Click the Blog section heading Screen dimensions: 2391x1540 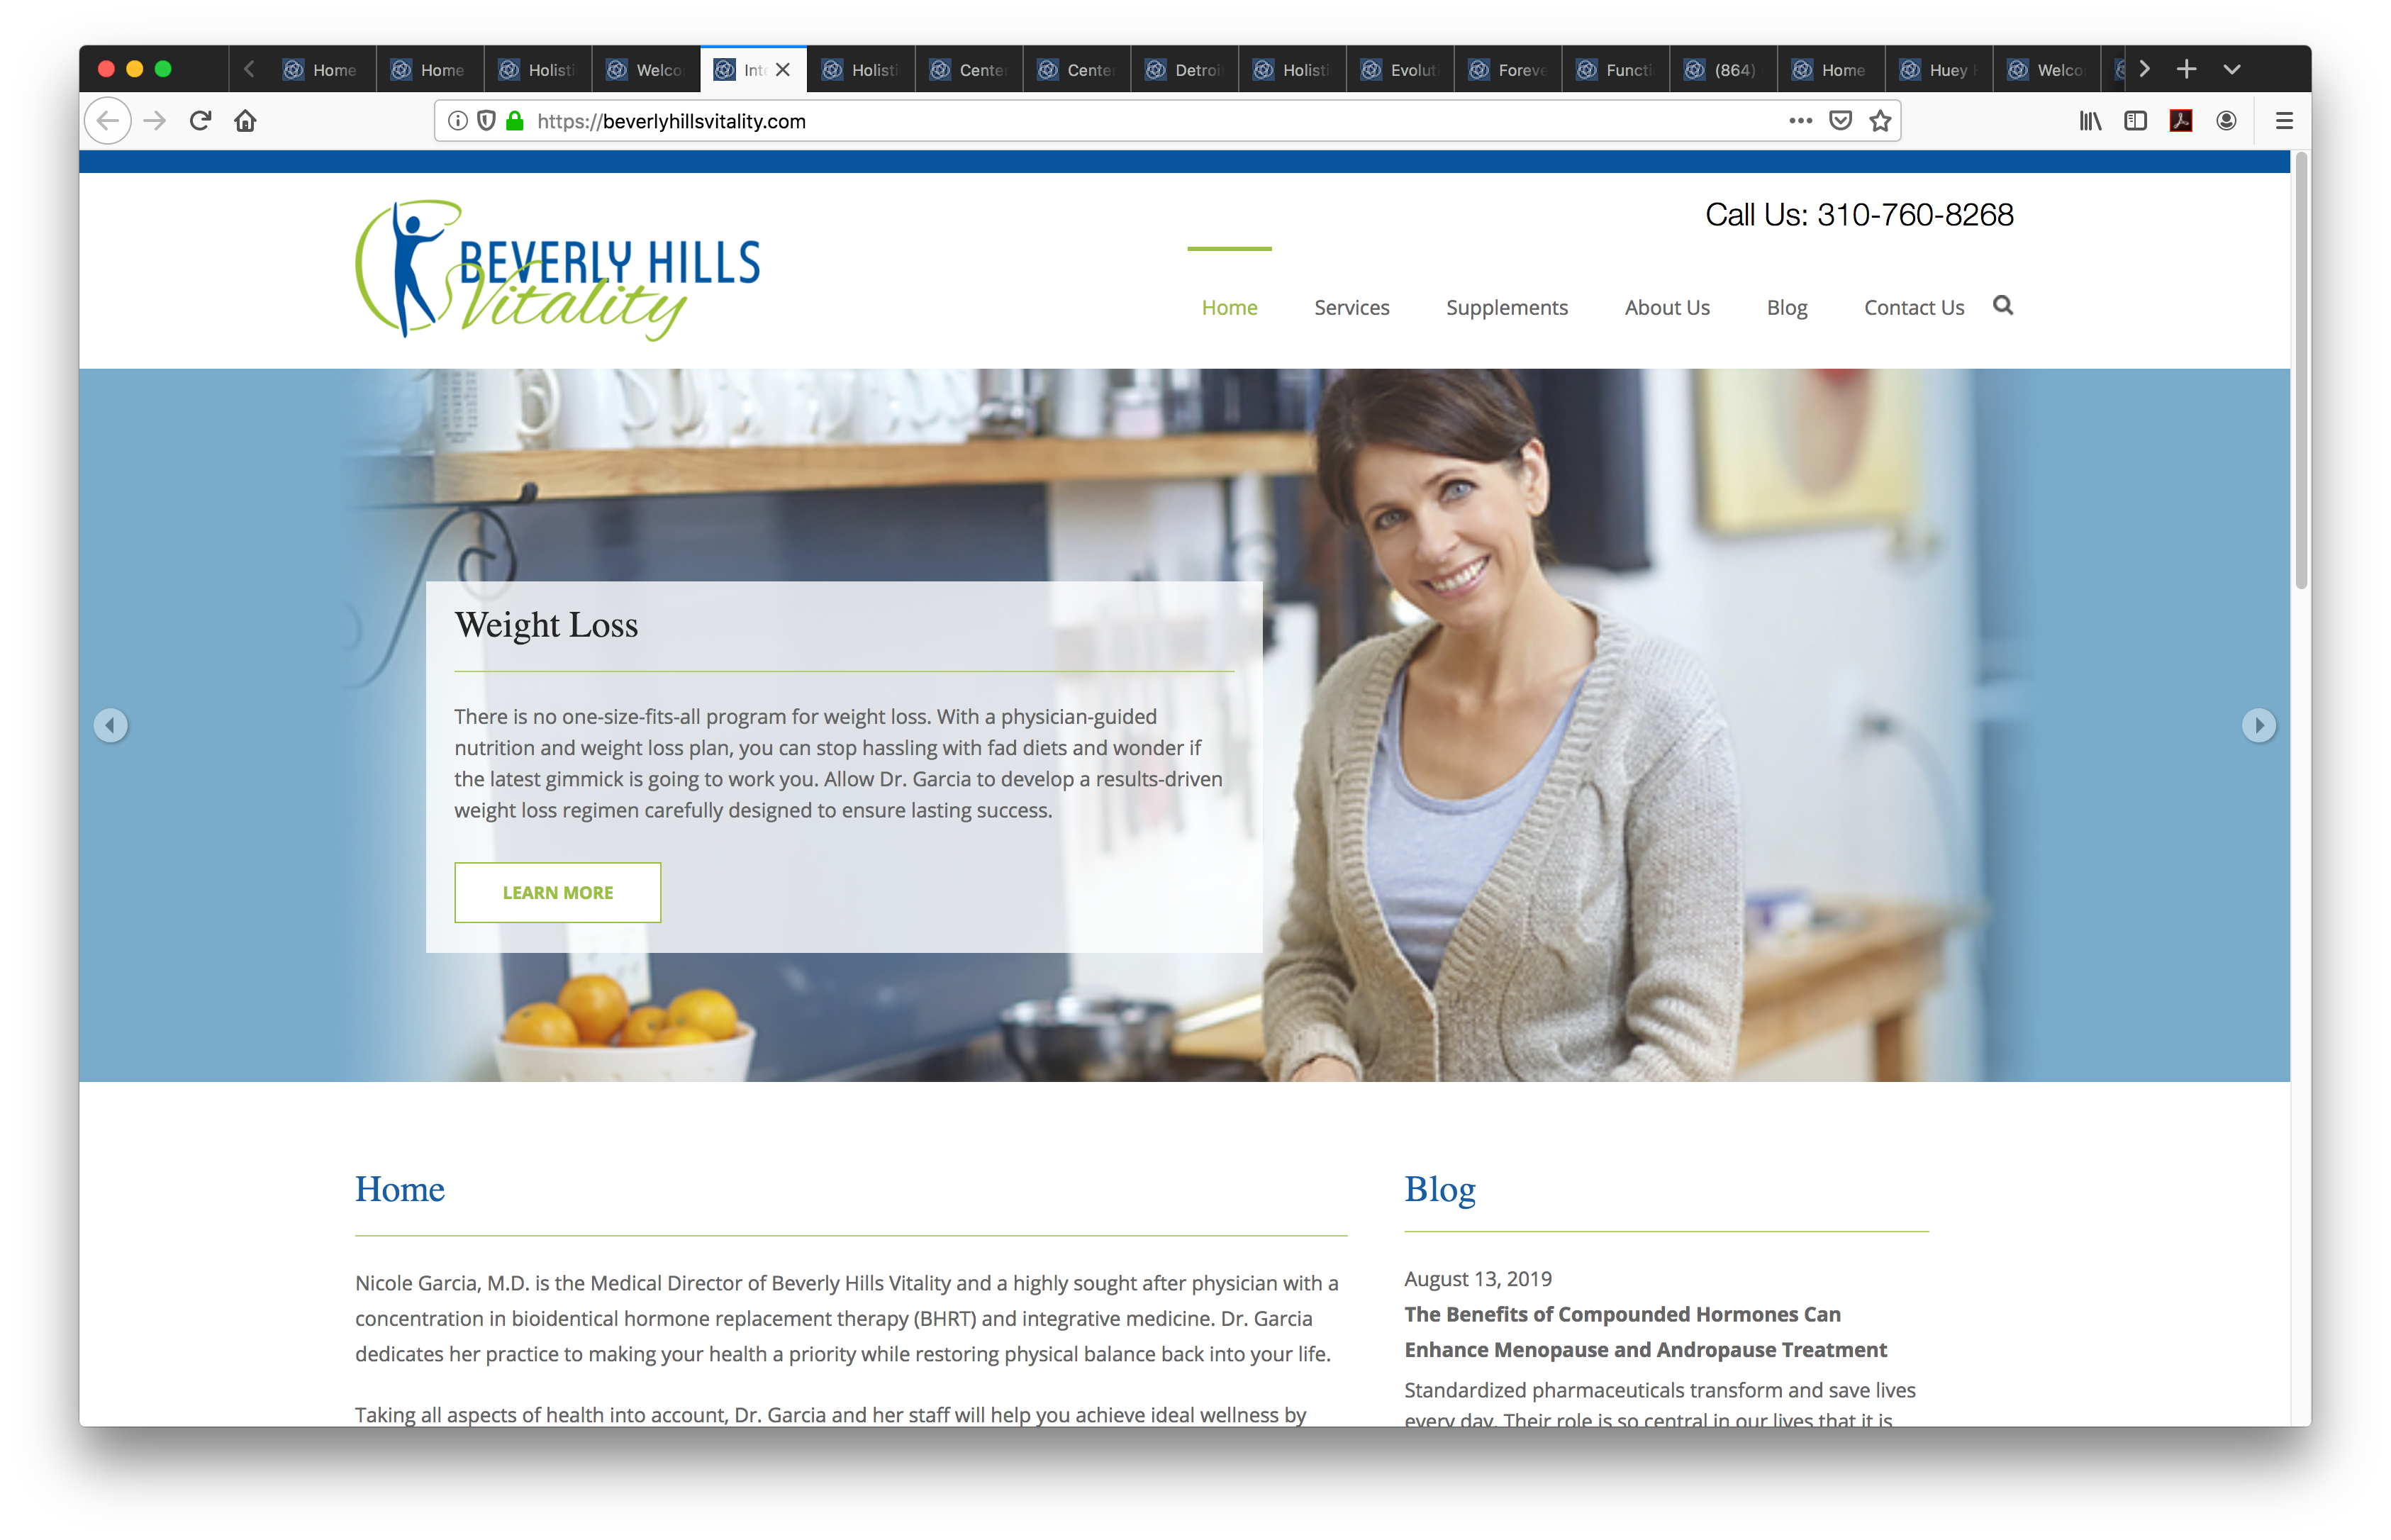click(x=1439, y=1189)
